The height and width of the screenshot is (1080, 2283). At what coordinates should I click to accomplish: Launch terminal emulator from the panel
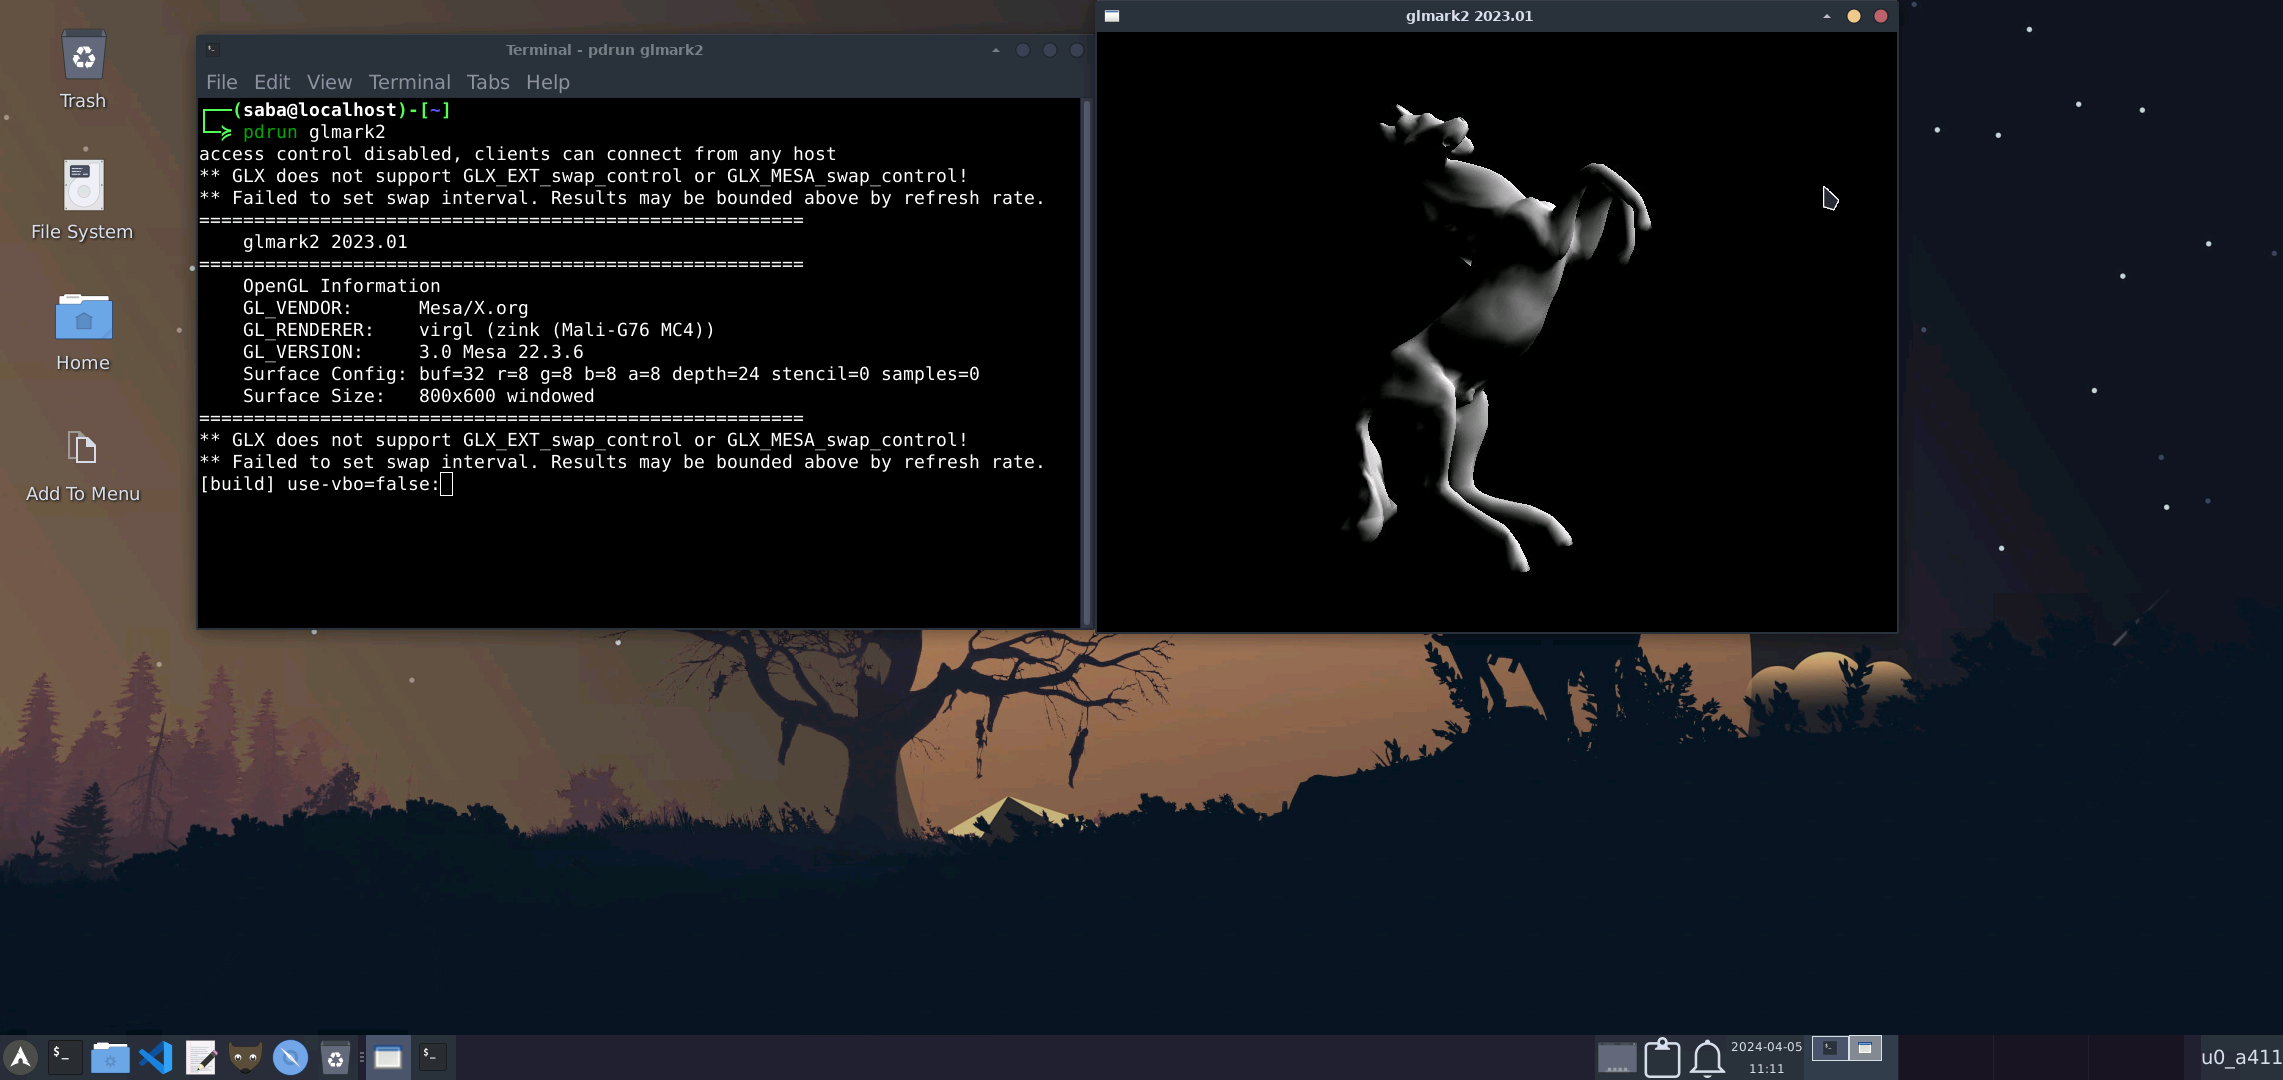click(x=64, y=1057)
